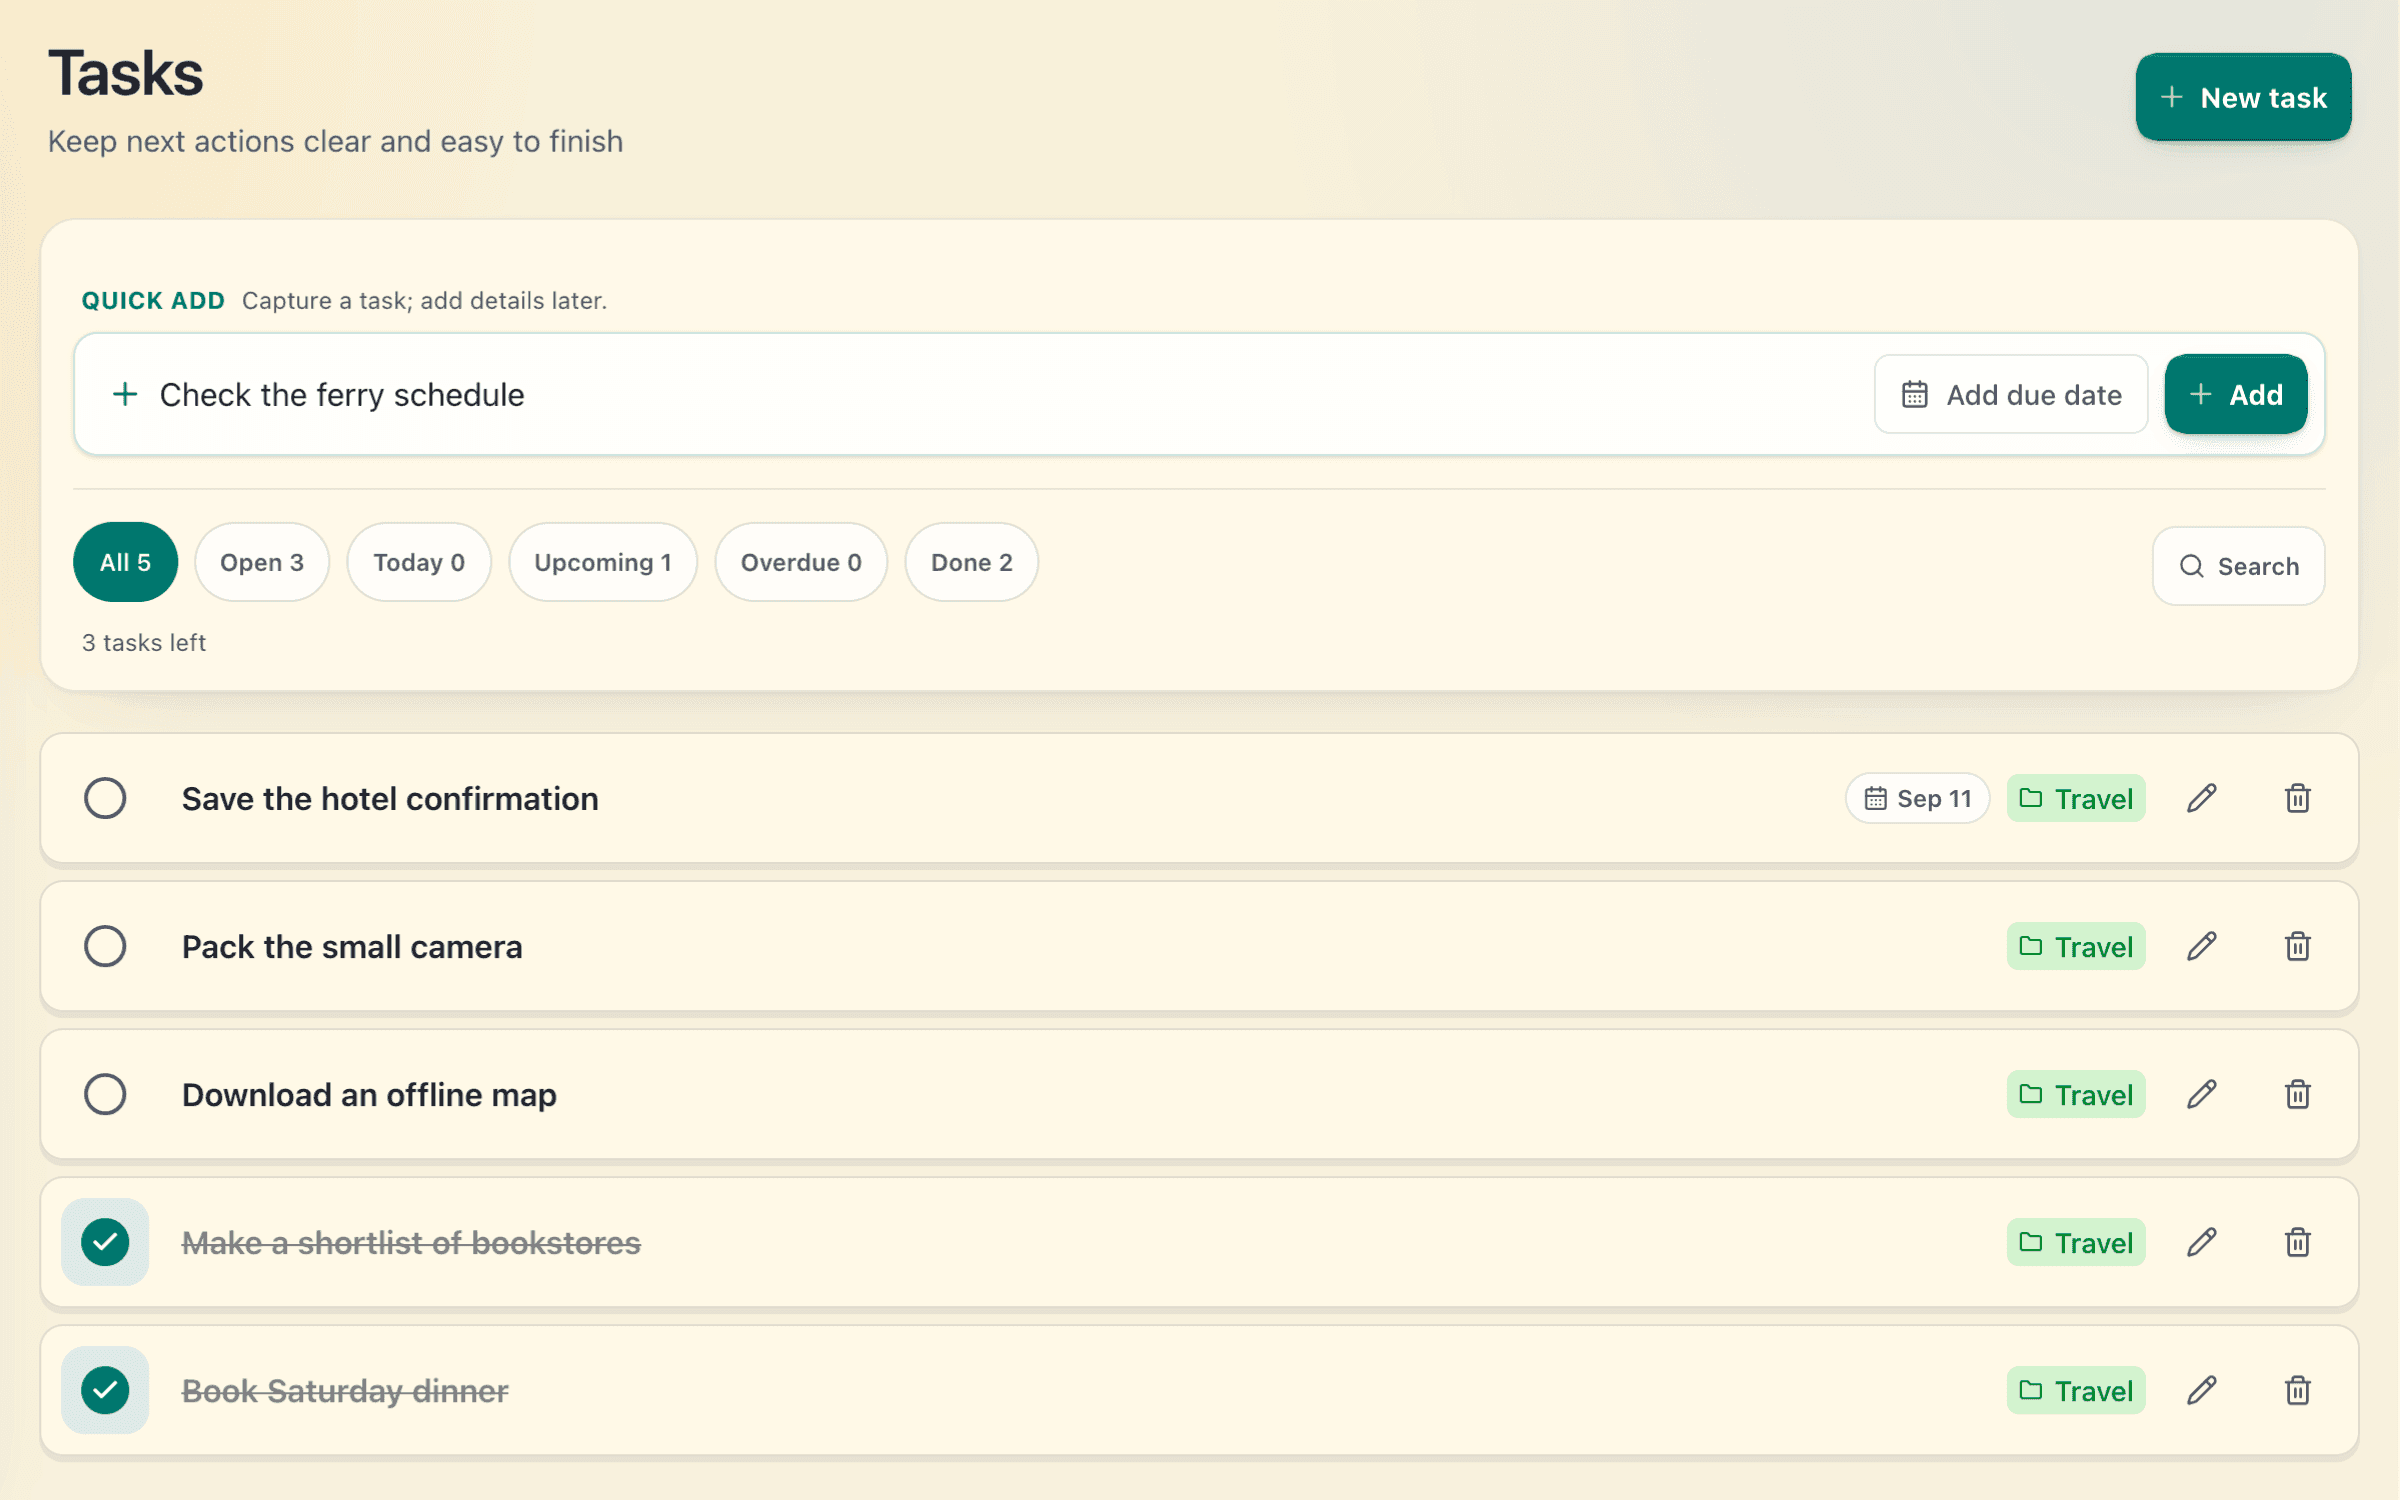
Task: Select the Upcoming 1 filter
Action: (x=603, y=562)
